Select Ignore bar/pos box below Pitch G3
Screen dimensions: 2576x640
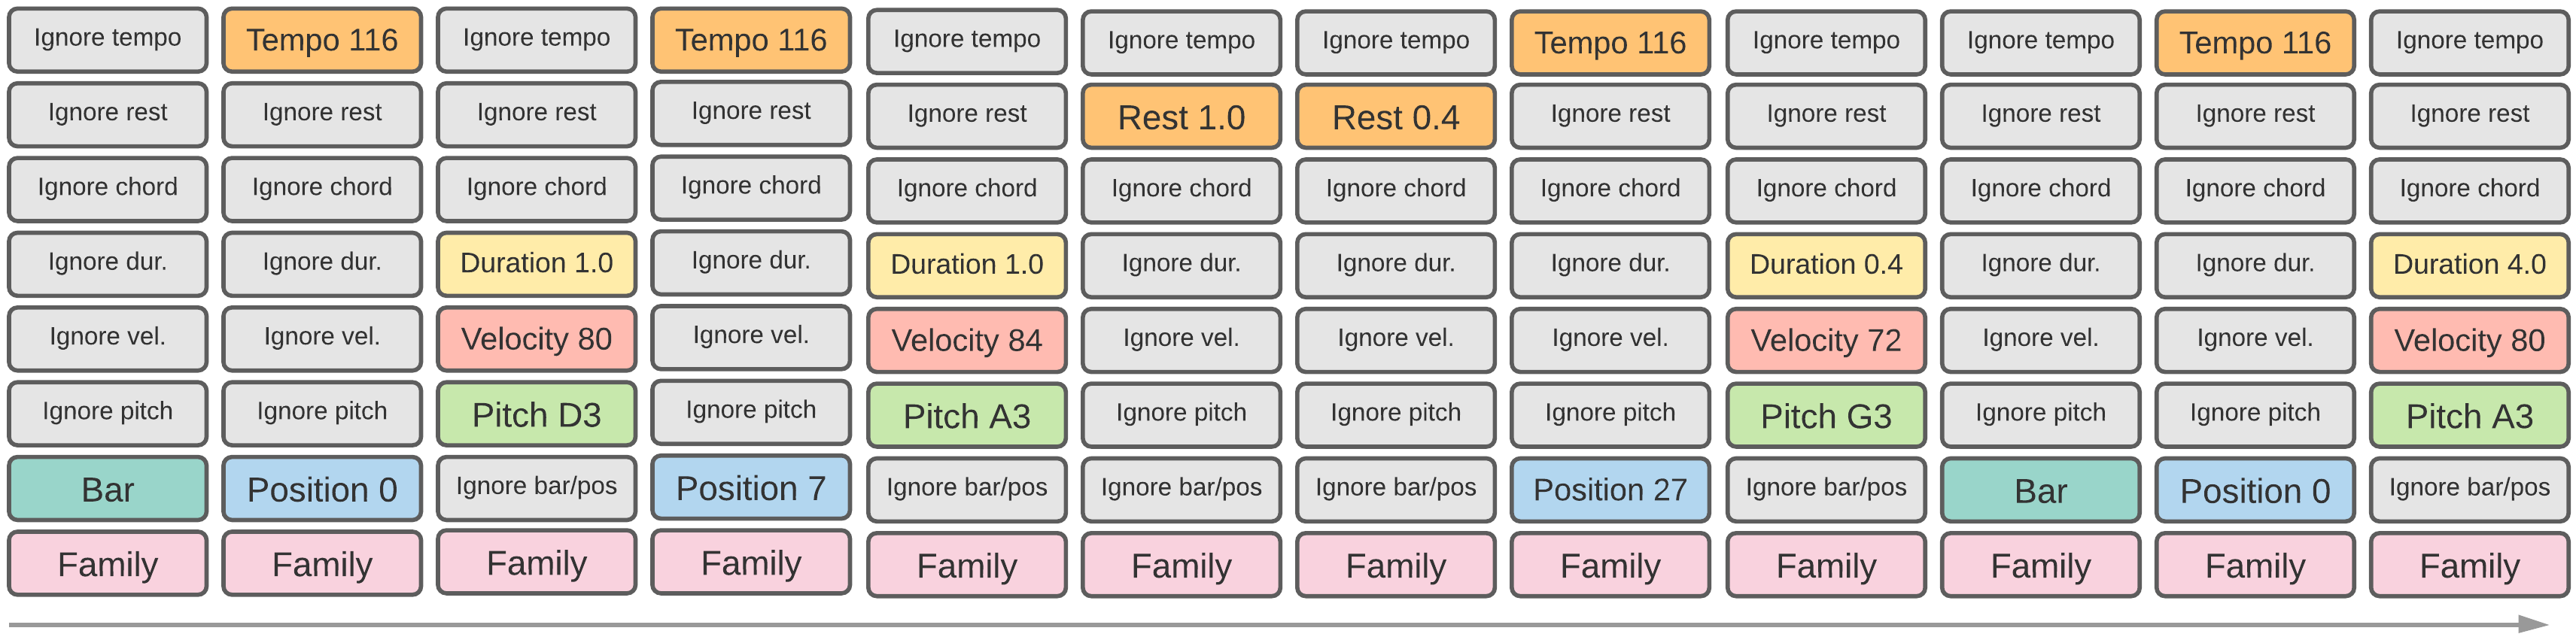(x=1825, y=488)
